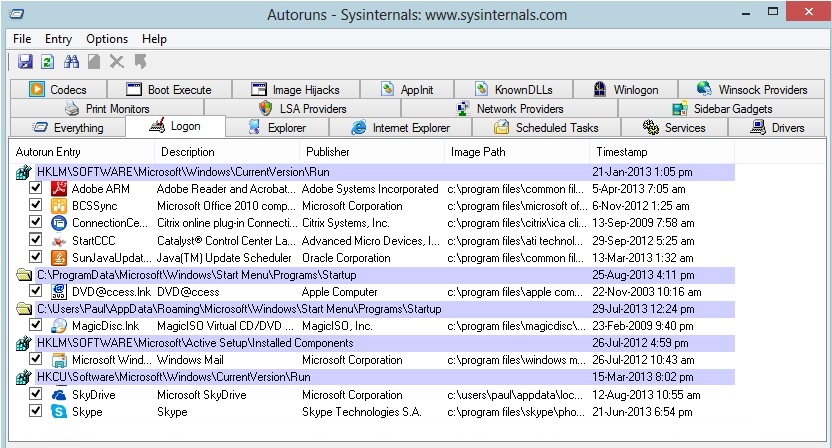Sort by the Autorun Entry column header
This screenshot has height=448, width=832.
[x=82, y=152]
